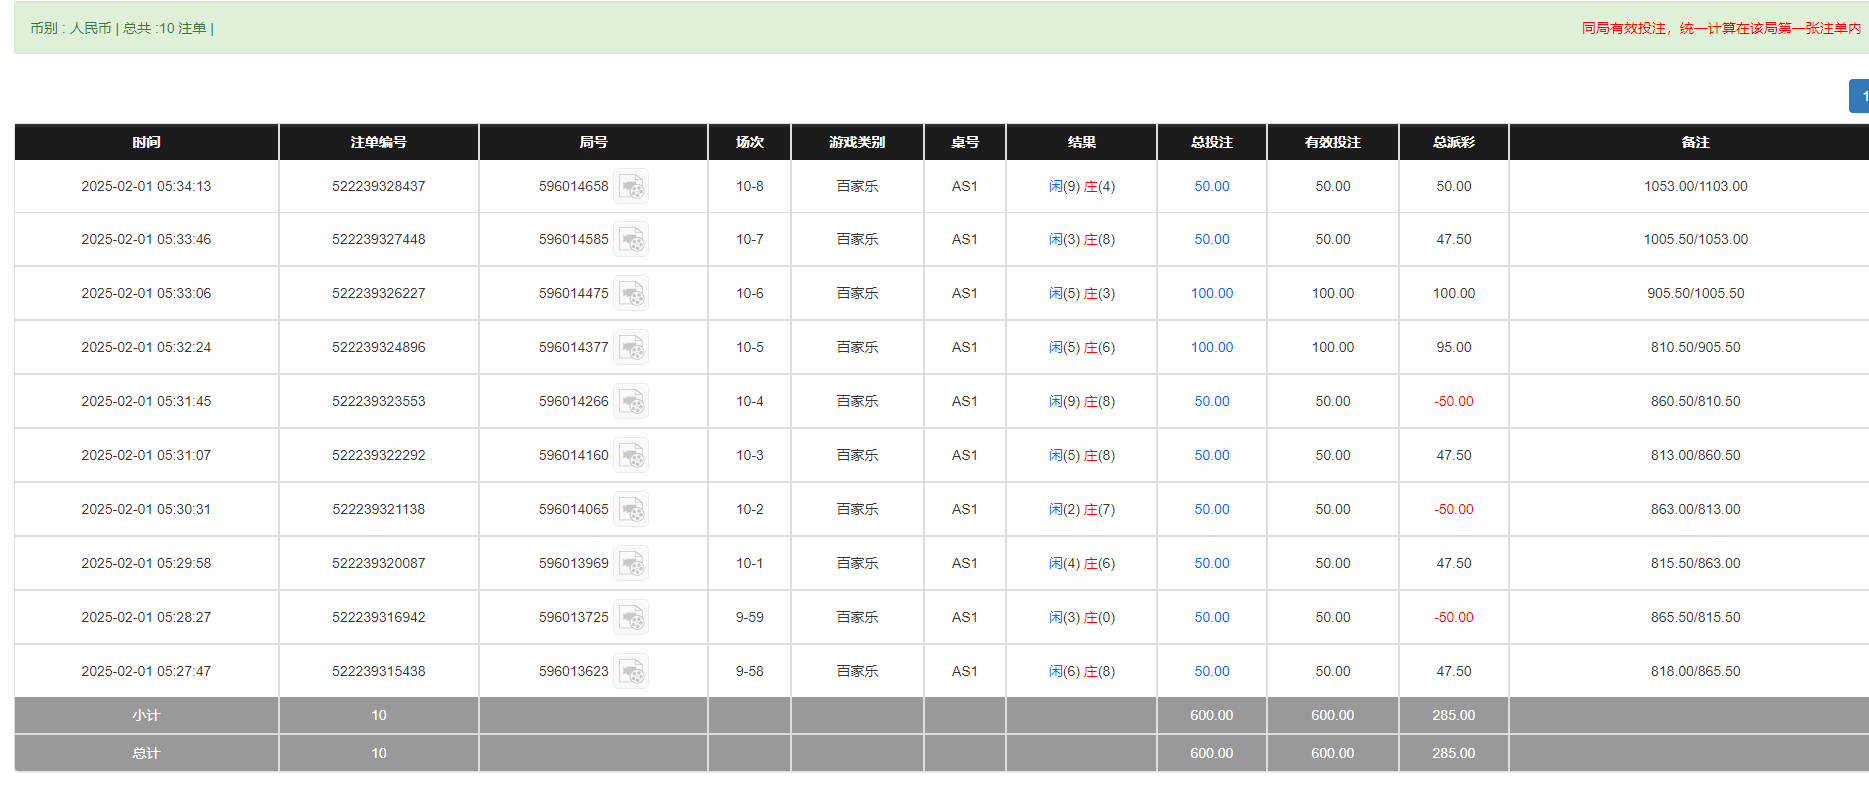Click total bet 50.00 link for round 9-58
This screenshot has height=790, width=1869.
coord(1211,672)
